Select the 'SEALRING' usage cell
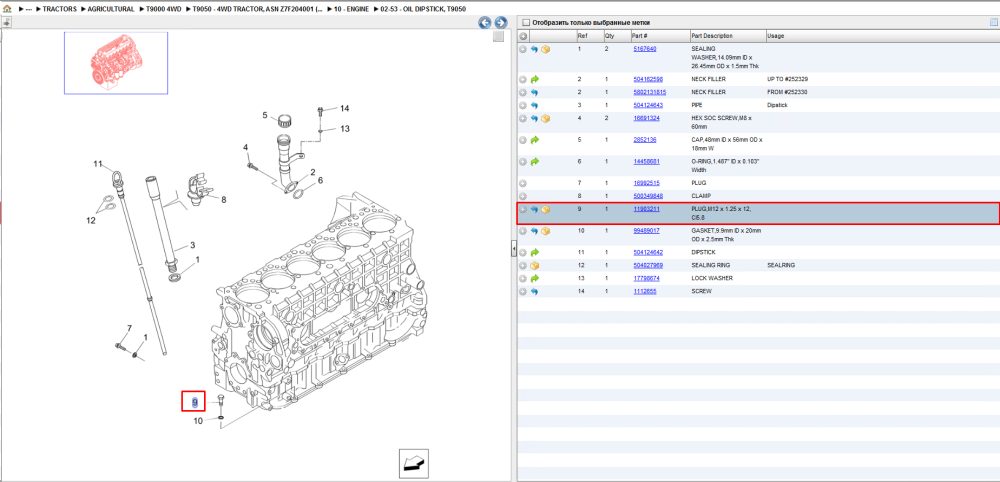Viewport: 1000px width, 482px height. click(x=781, y=265)
